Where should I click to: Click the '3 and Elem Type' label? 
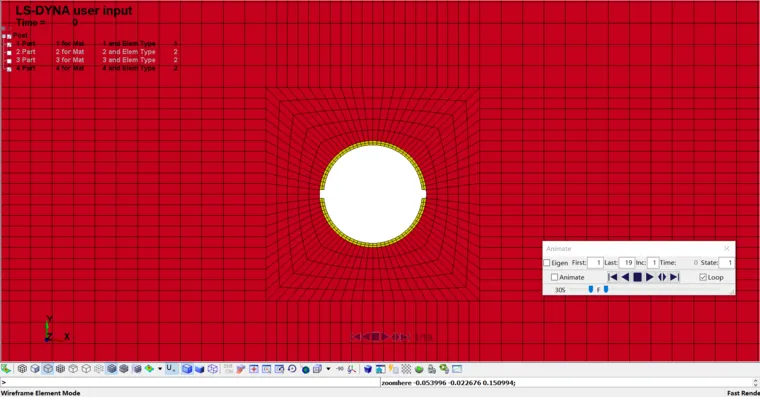click(x=129, y=60)
